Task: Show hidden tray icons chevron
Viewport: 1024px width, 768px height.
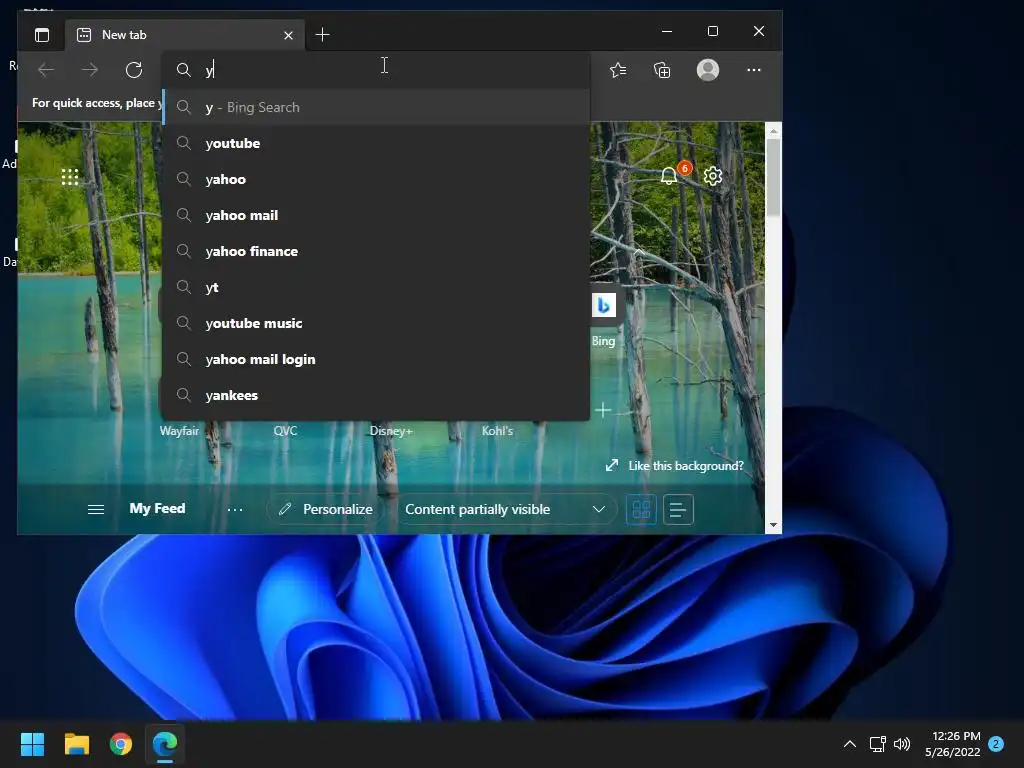Action: click(x=850, y=744)
